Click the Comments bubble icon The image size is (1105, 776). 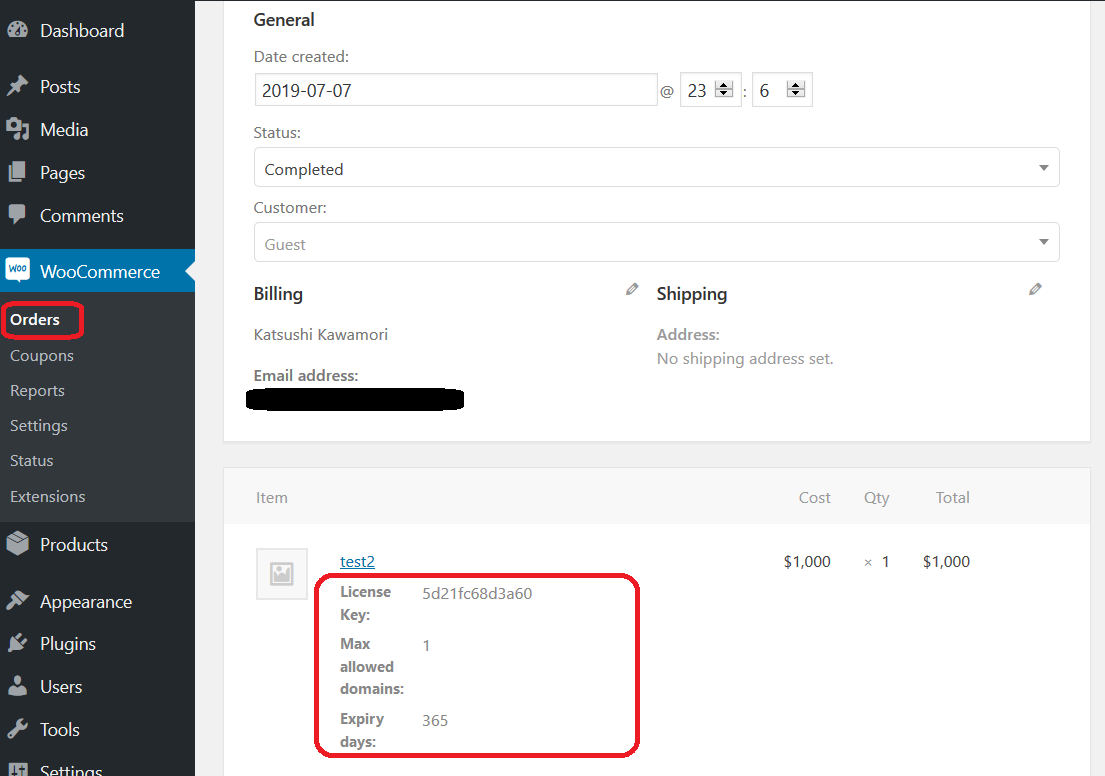(x=18, y=214)
